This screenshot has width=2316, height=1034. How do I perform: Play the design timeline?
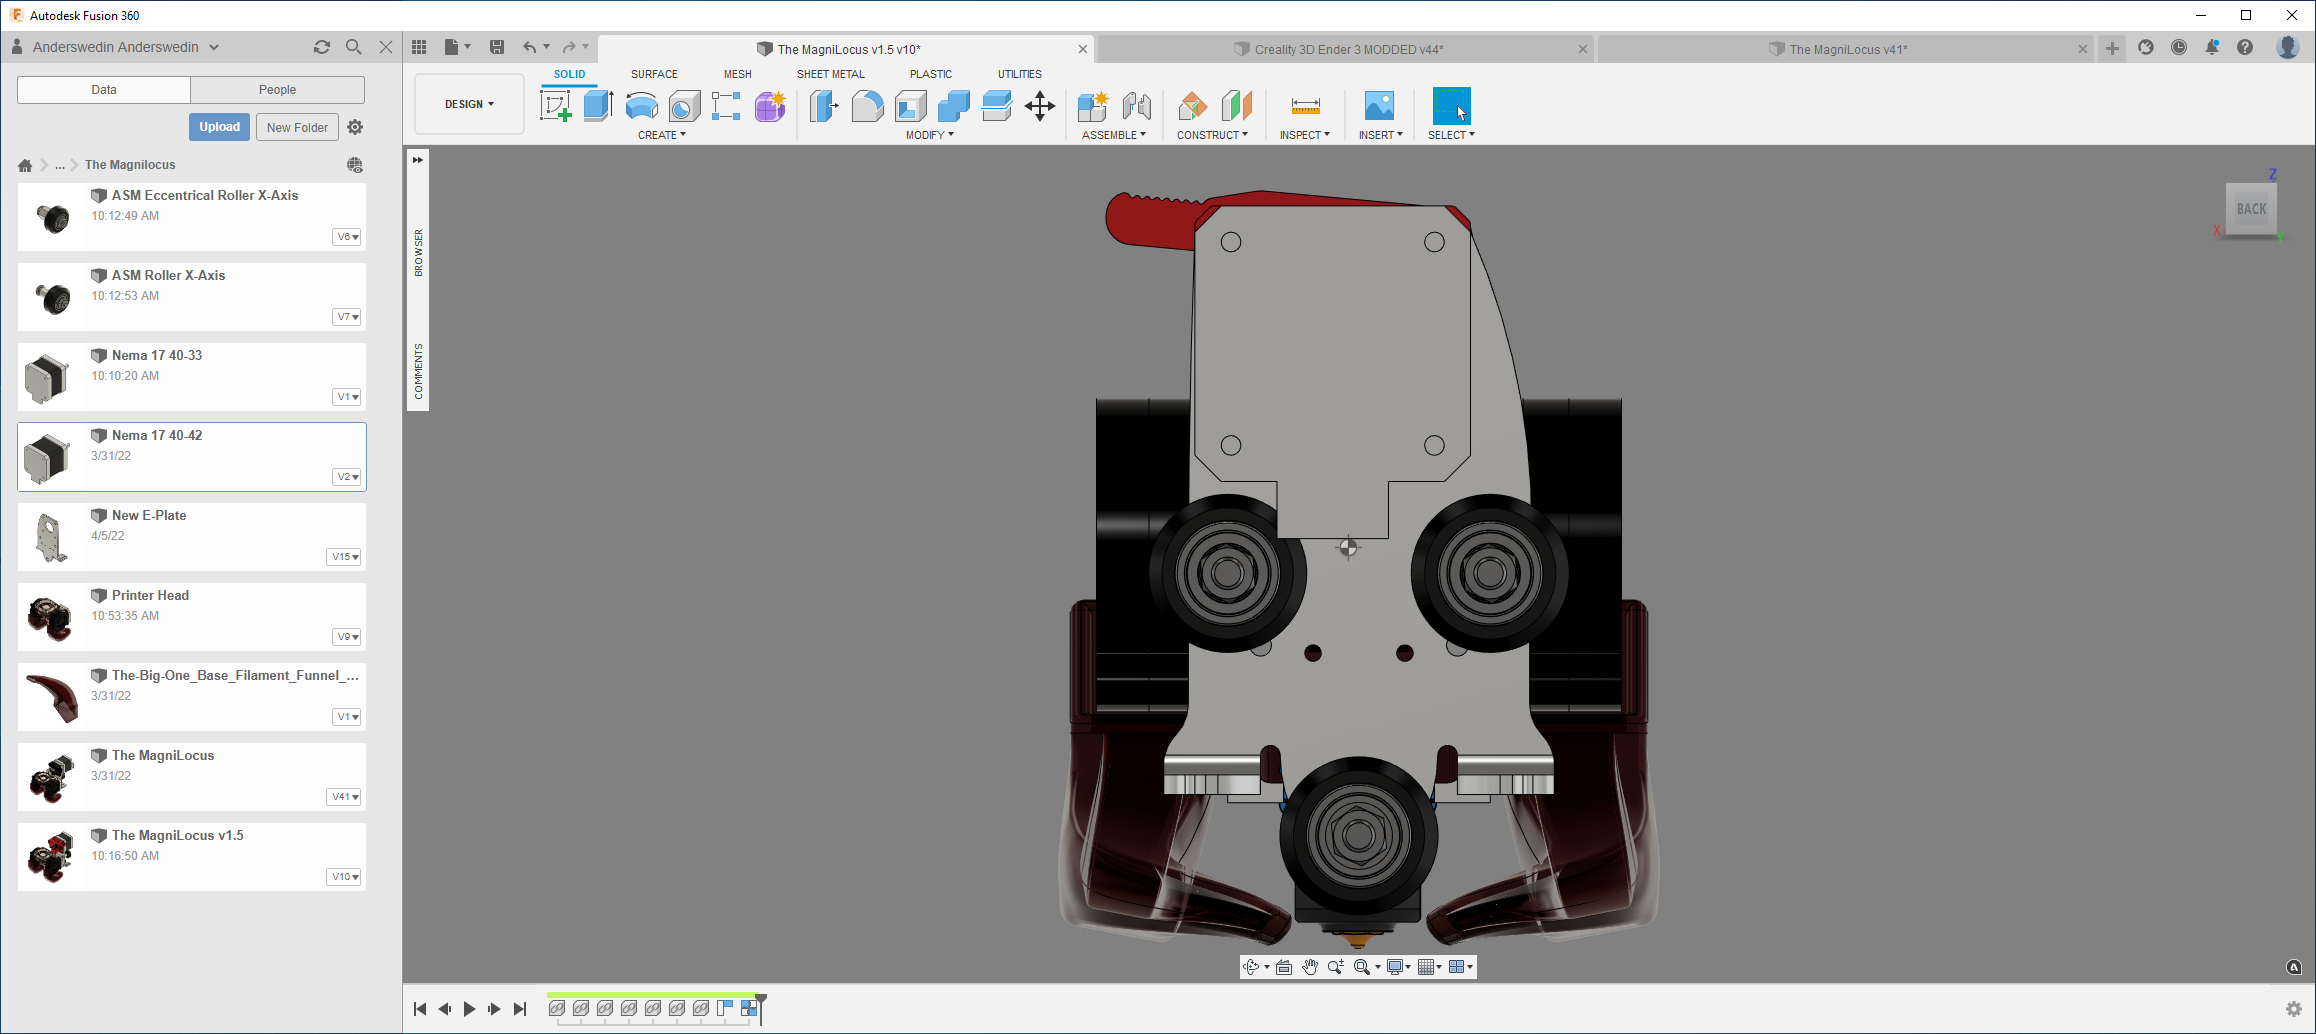click(469, 1009)
